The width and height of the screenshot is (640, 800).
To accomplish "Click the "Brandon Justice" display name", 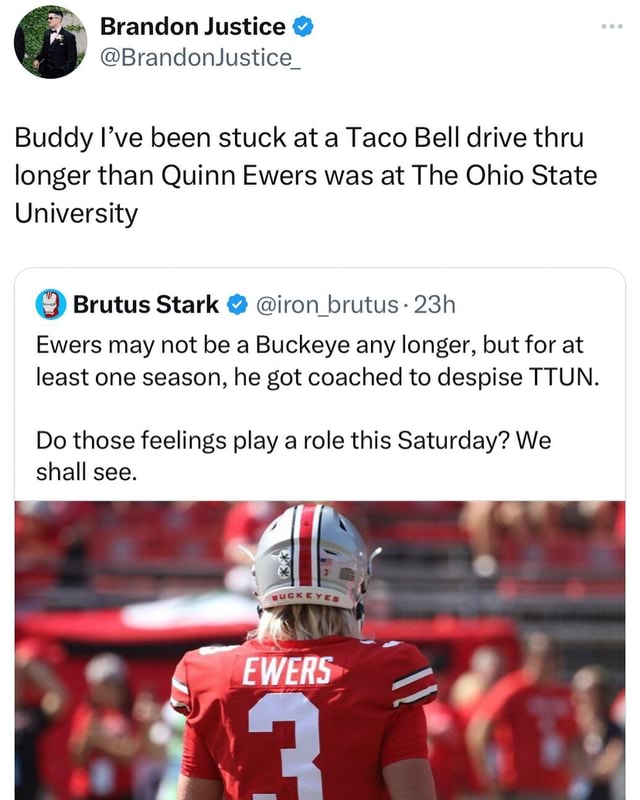I will pos(192,26).
